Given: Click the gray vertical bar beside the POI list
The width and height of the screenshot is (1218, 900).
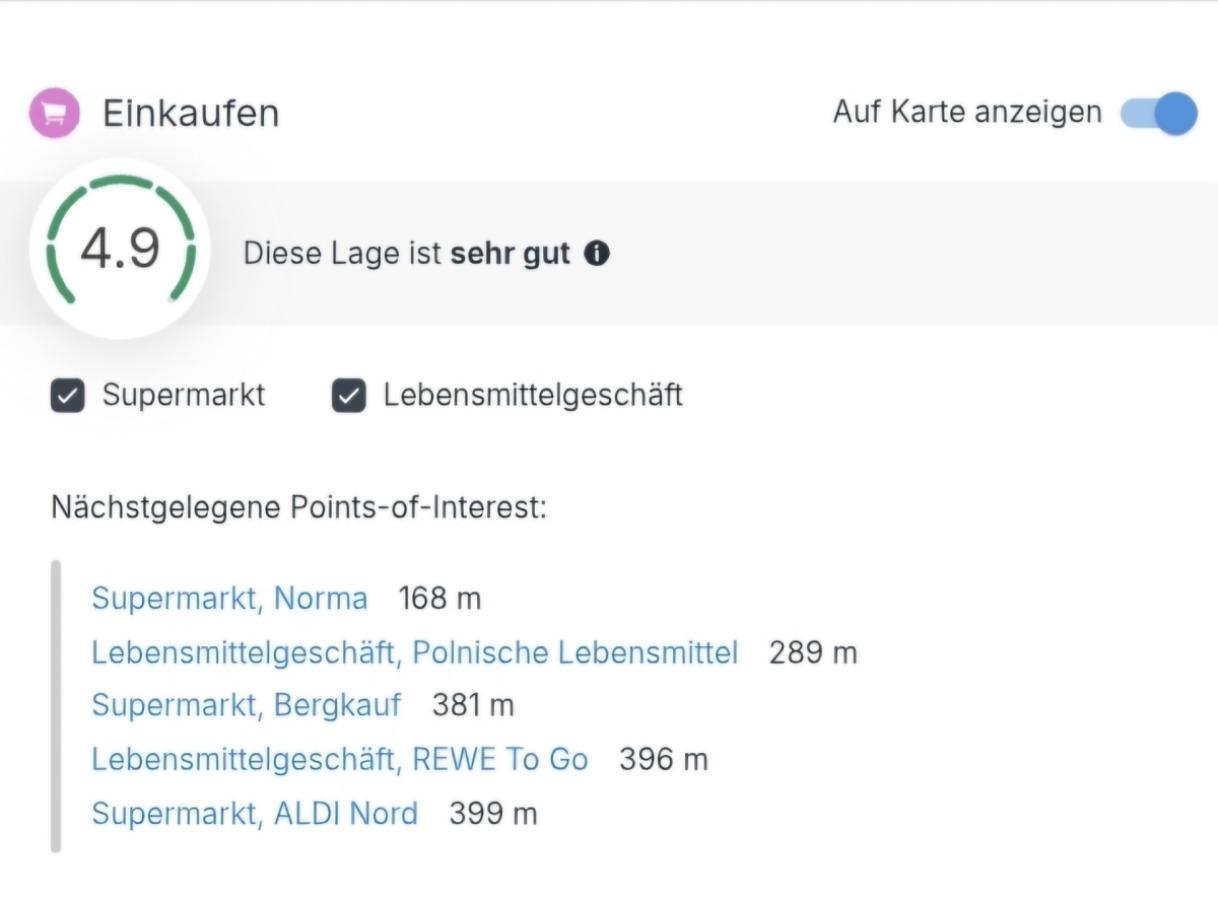Looking at the screenshot, I should (57, 705).
